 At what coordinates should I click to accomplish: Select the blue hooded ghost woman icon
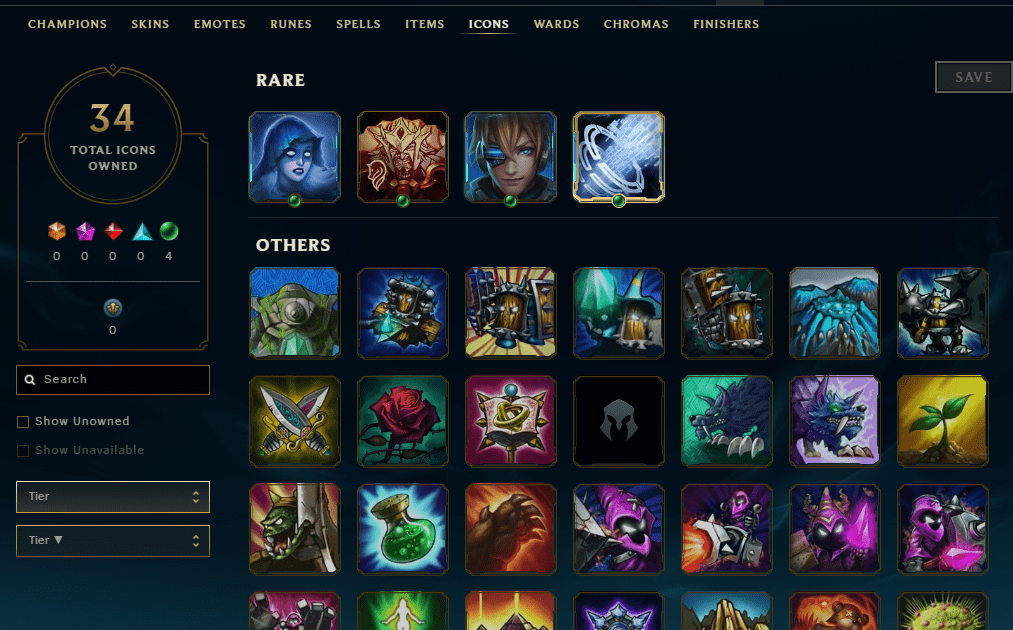coord(295,157)
